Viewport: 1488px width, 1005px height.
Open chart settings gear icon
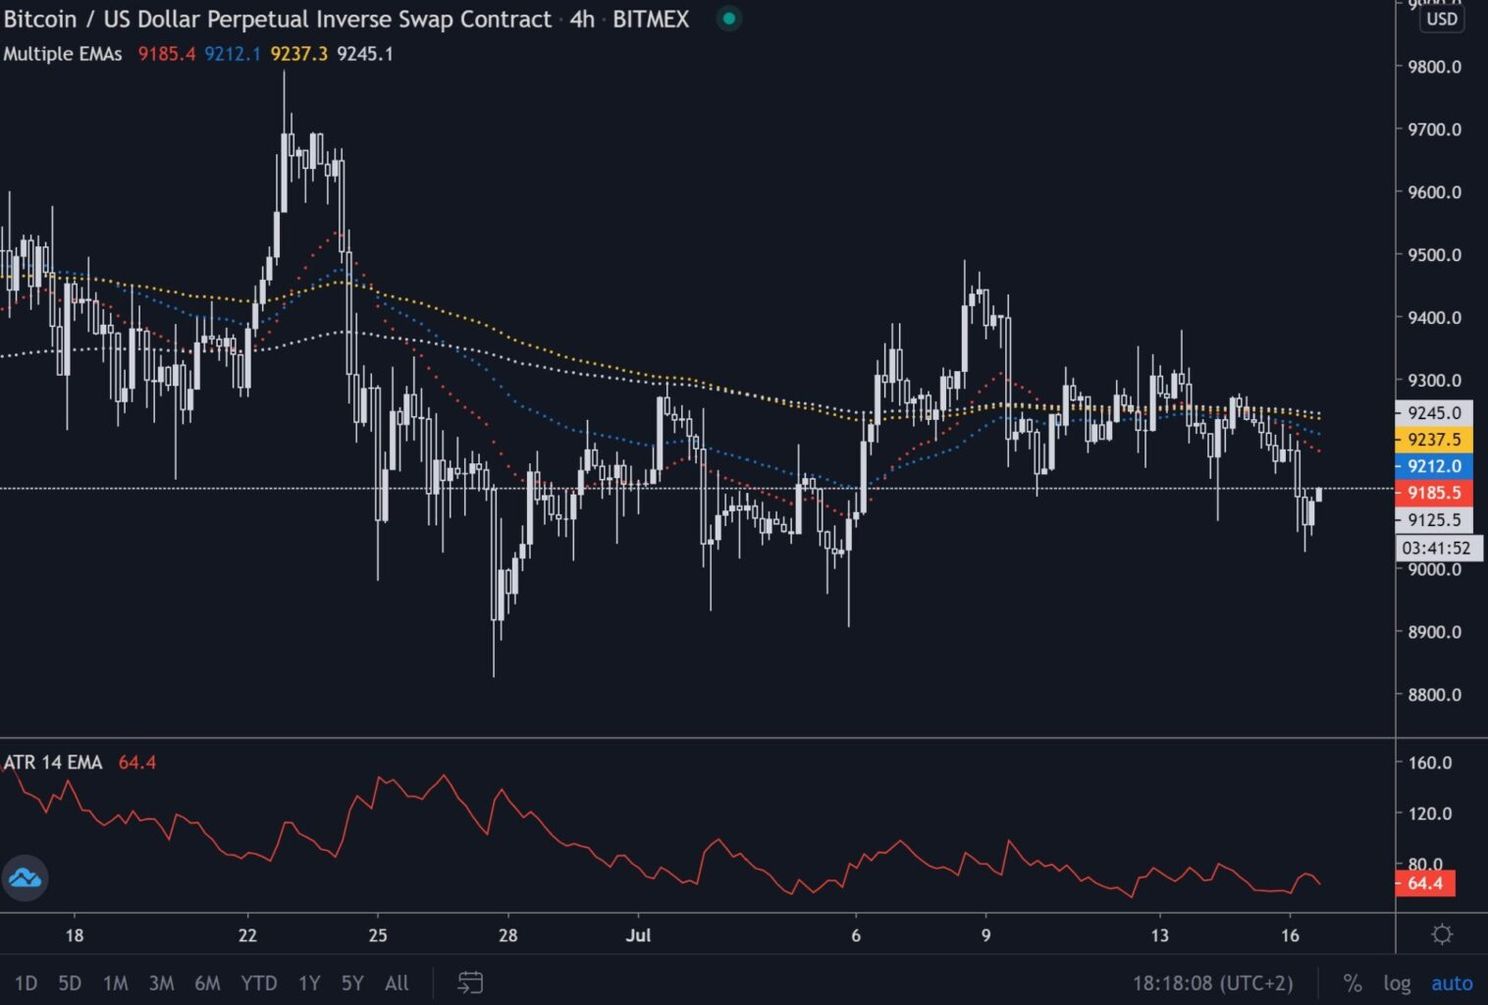(x=1442, y=934)
